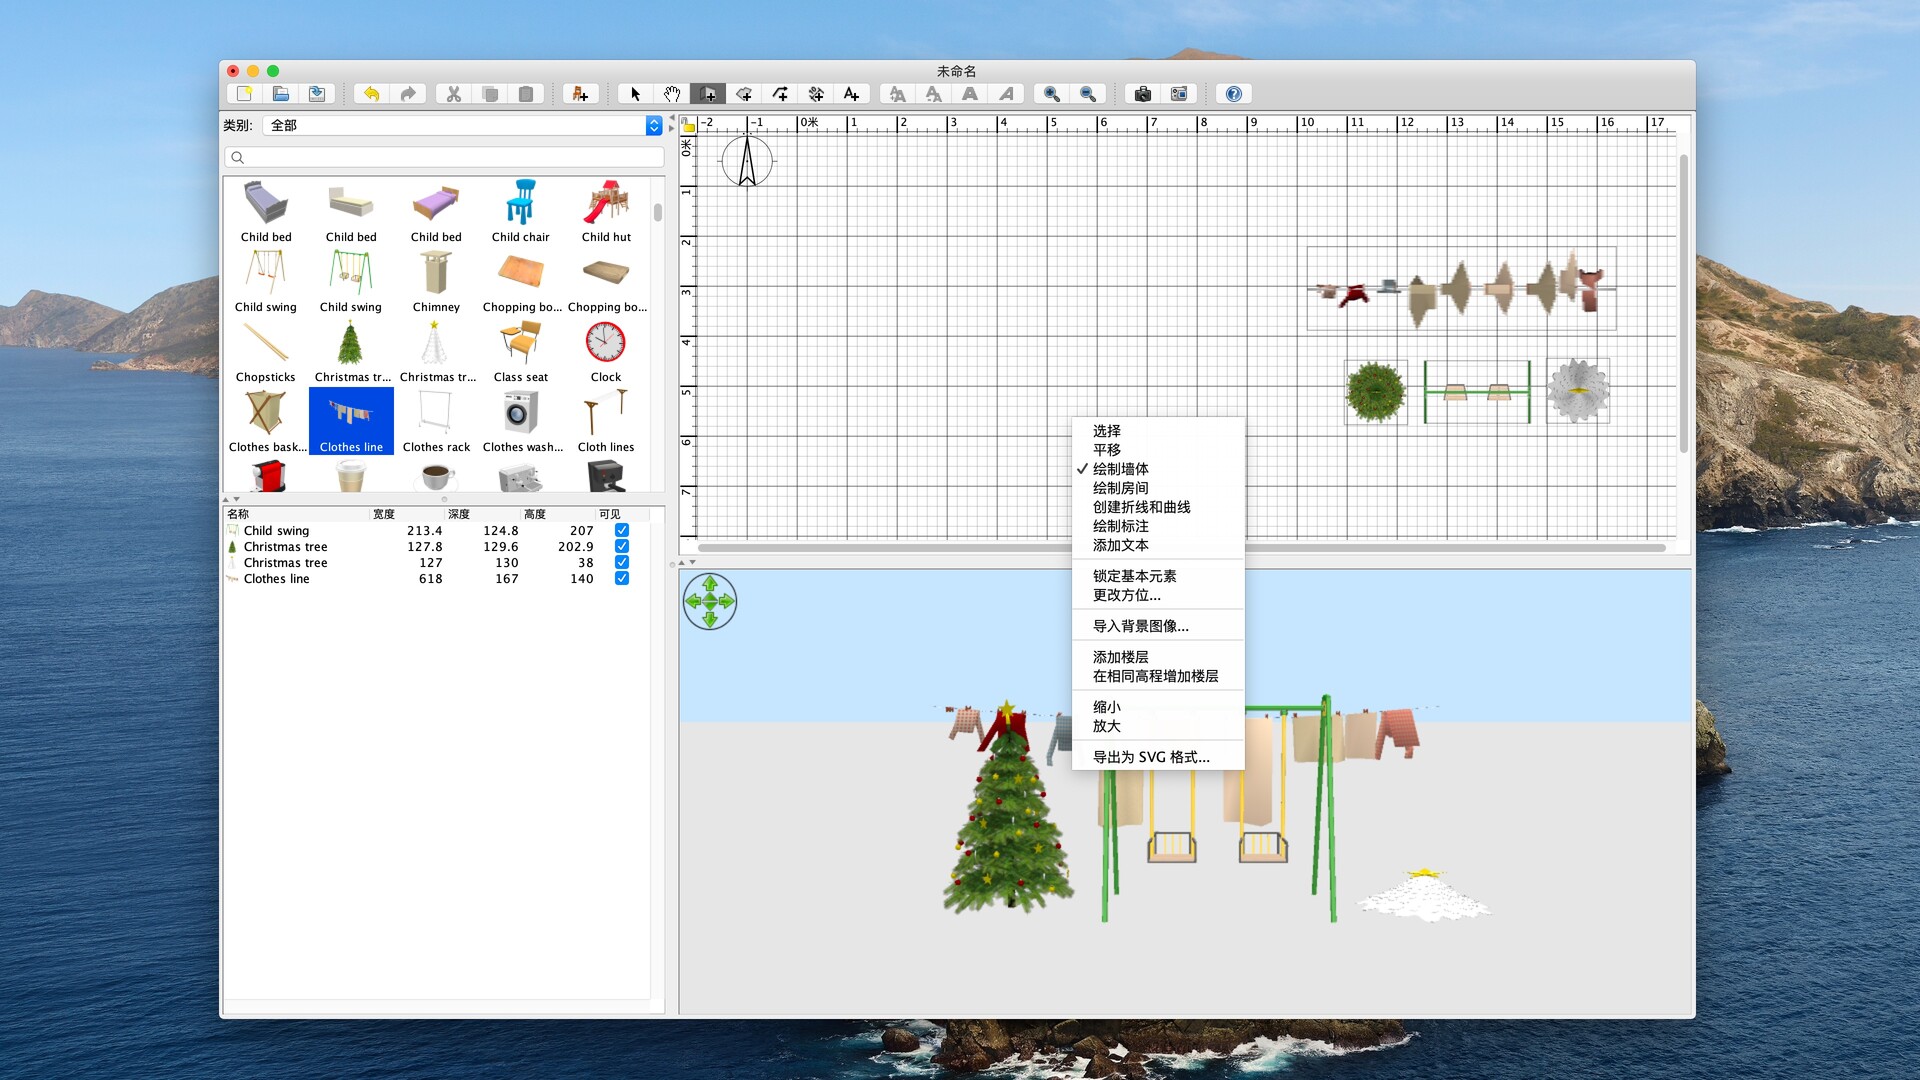Select the Create rooms tool icon

pos(744,94)
